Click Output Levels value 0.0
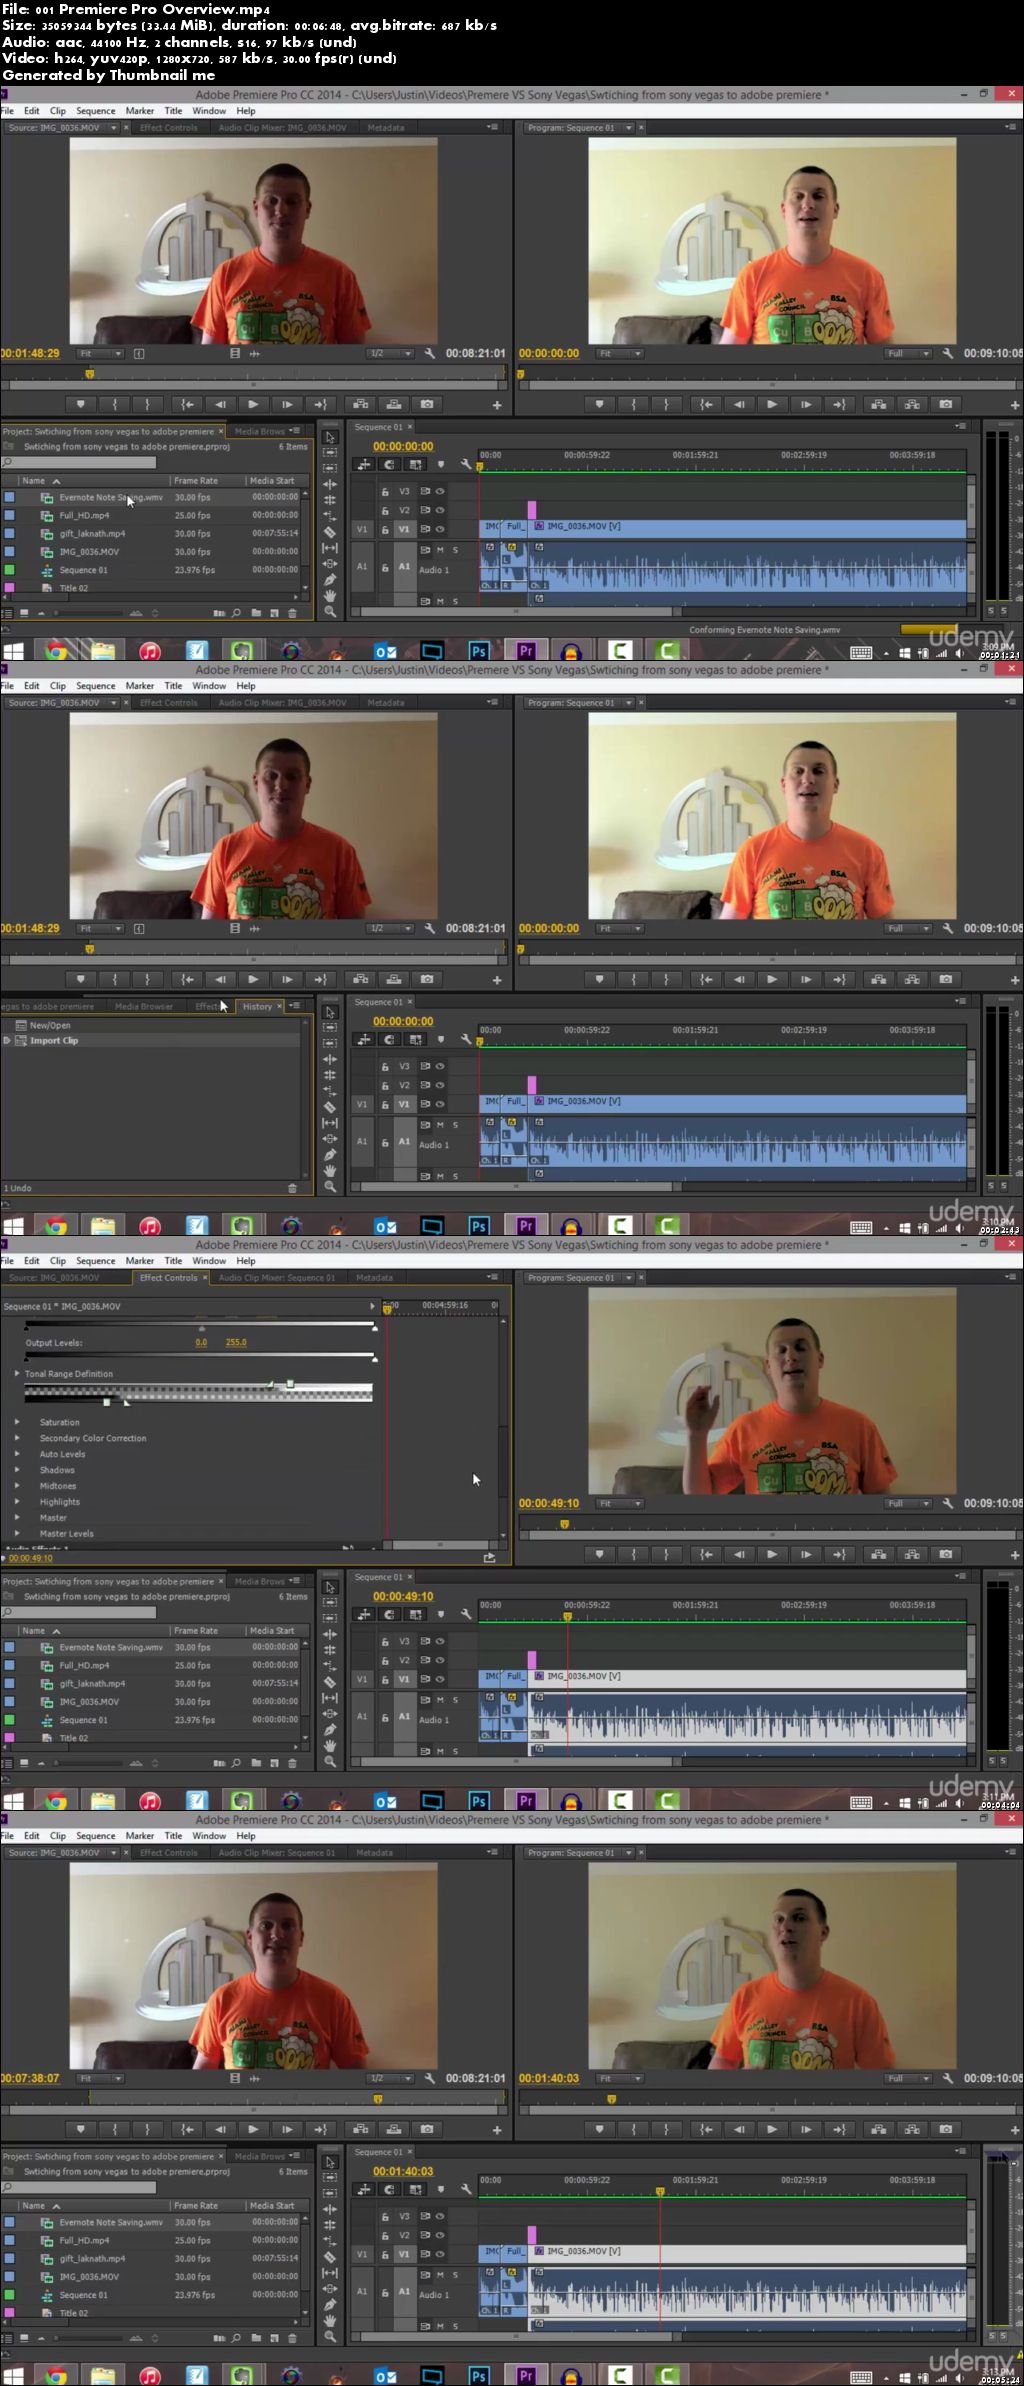This screenshot has width=1024, height=2386. click(201, 1342)
